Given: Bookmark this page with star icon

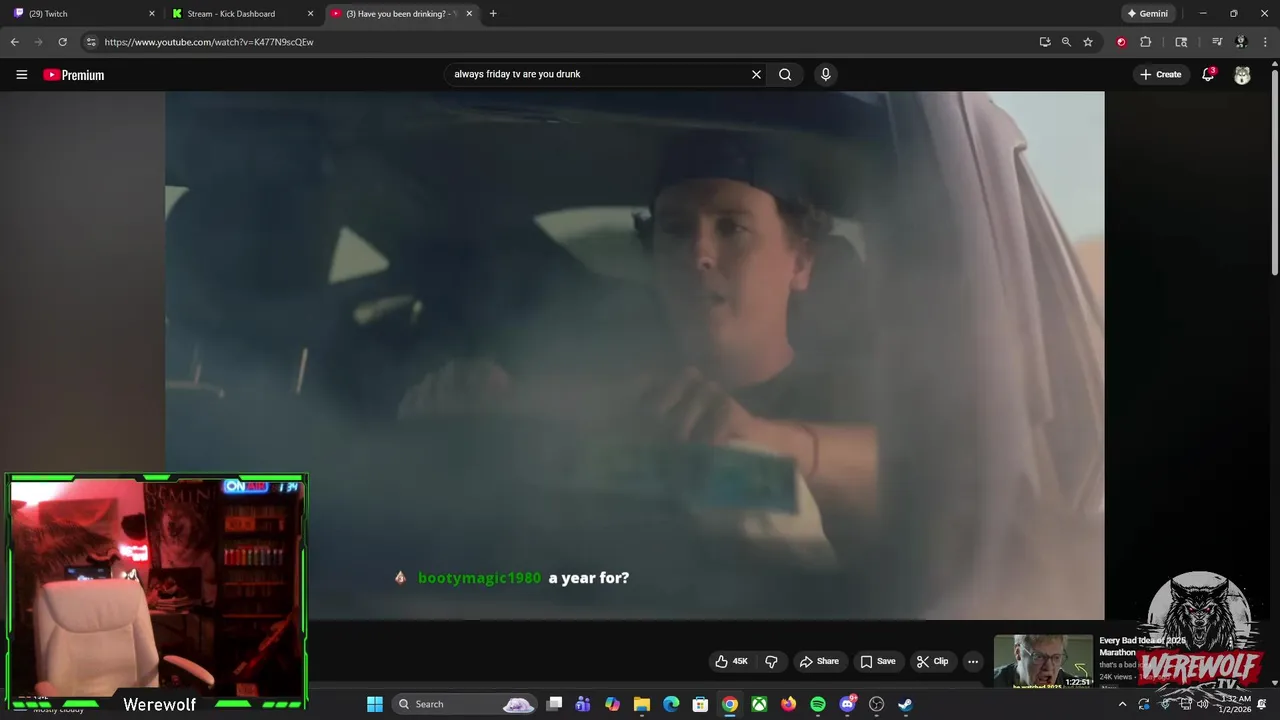Looking at the screenshot, I should 1088,42.
